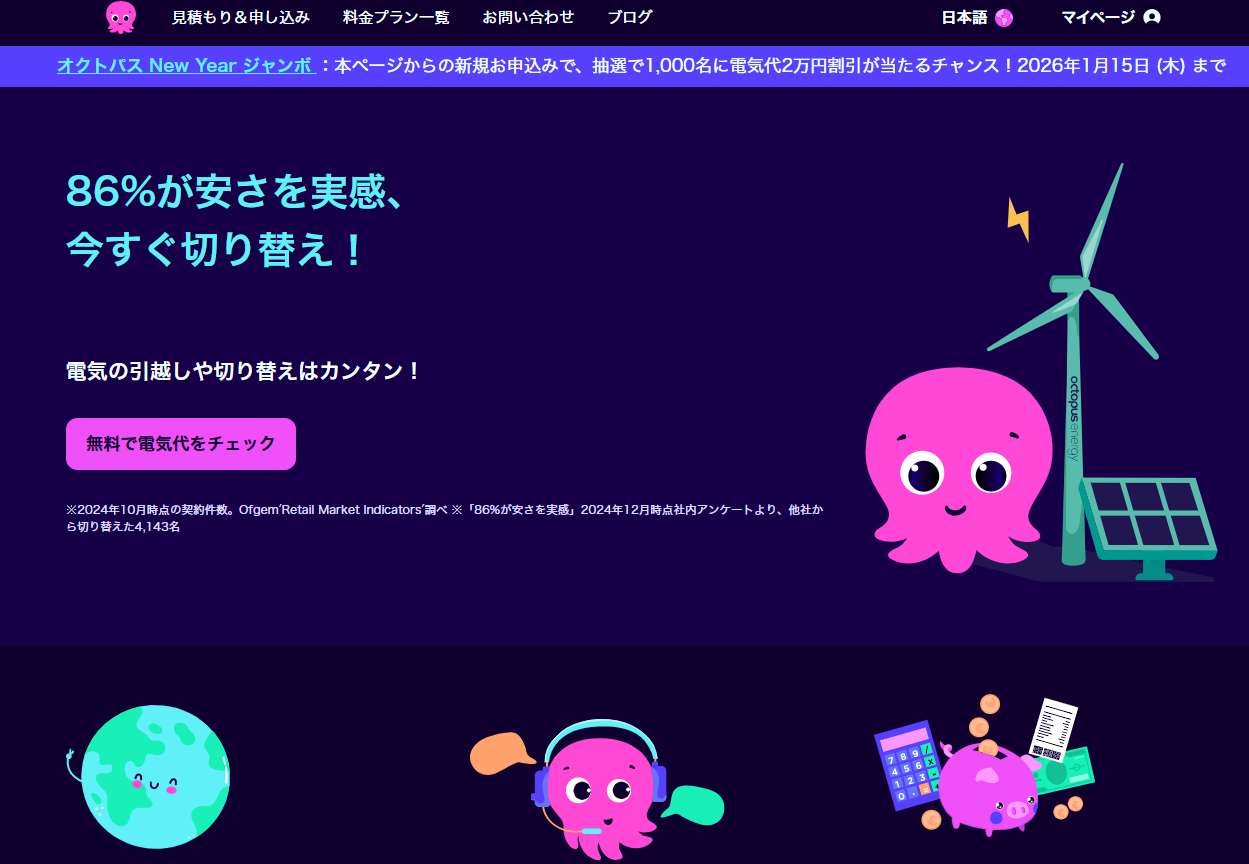Open 見積もり＆申し込み menu item
The image size is (1249, 864).
[x=240, y=17]
